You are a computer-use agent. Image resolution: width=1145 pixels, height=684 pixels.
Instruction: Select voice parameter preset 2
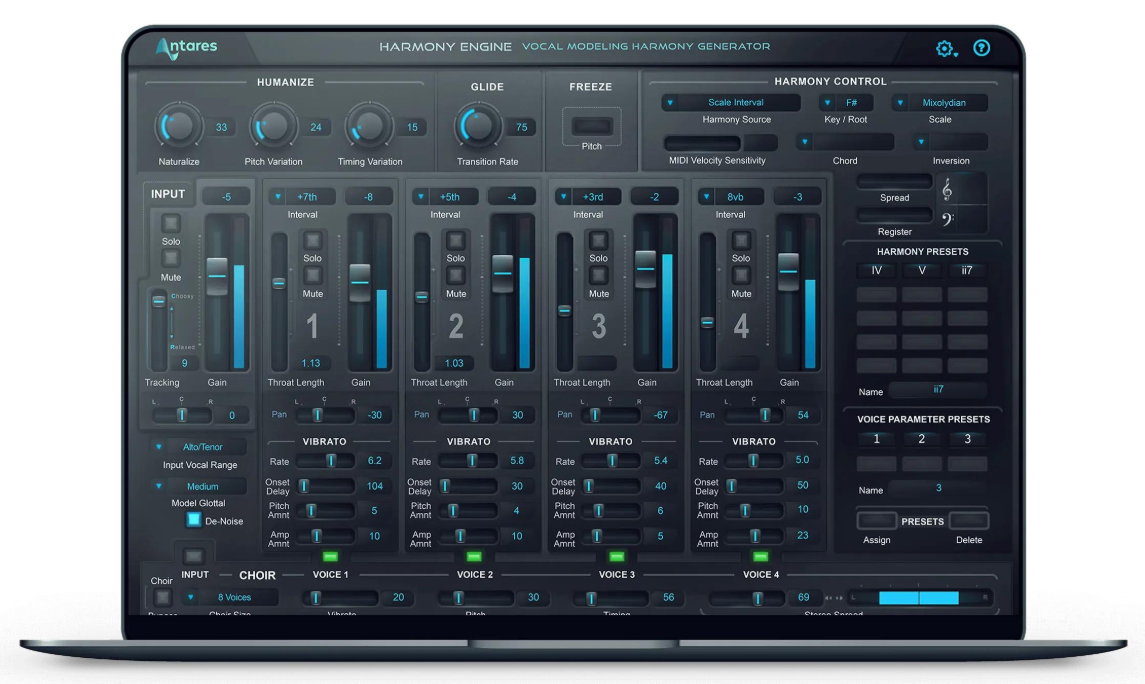(x=922, y=438)
